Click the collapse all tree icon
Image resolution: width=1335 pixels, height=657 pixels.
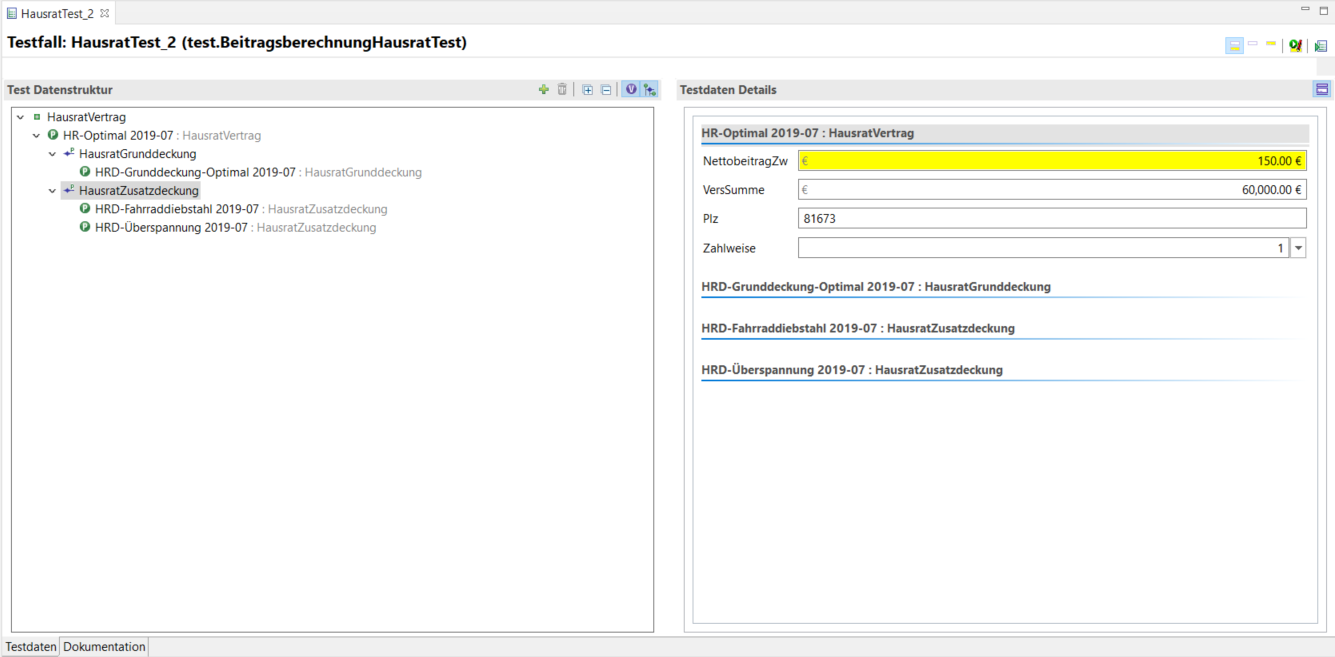tap(606, 90)
